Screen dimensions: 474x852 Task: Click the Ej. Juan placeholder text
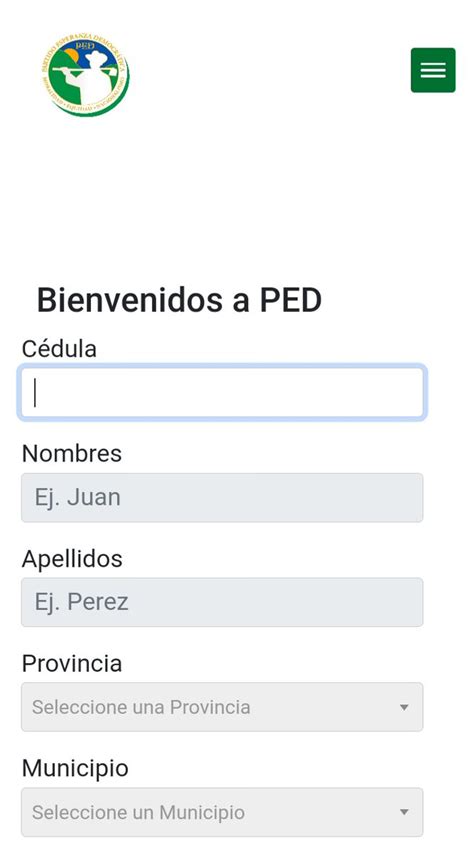point(78,498)
